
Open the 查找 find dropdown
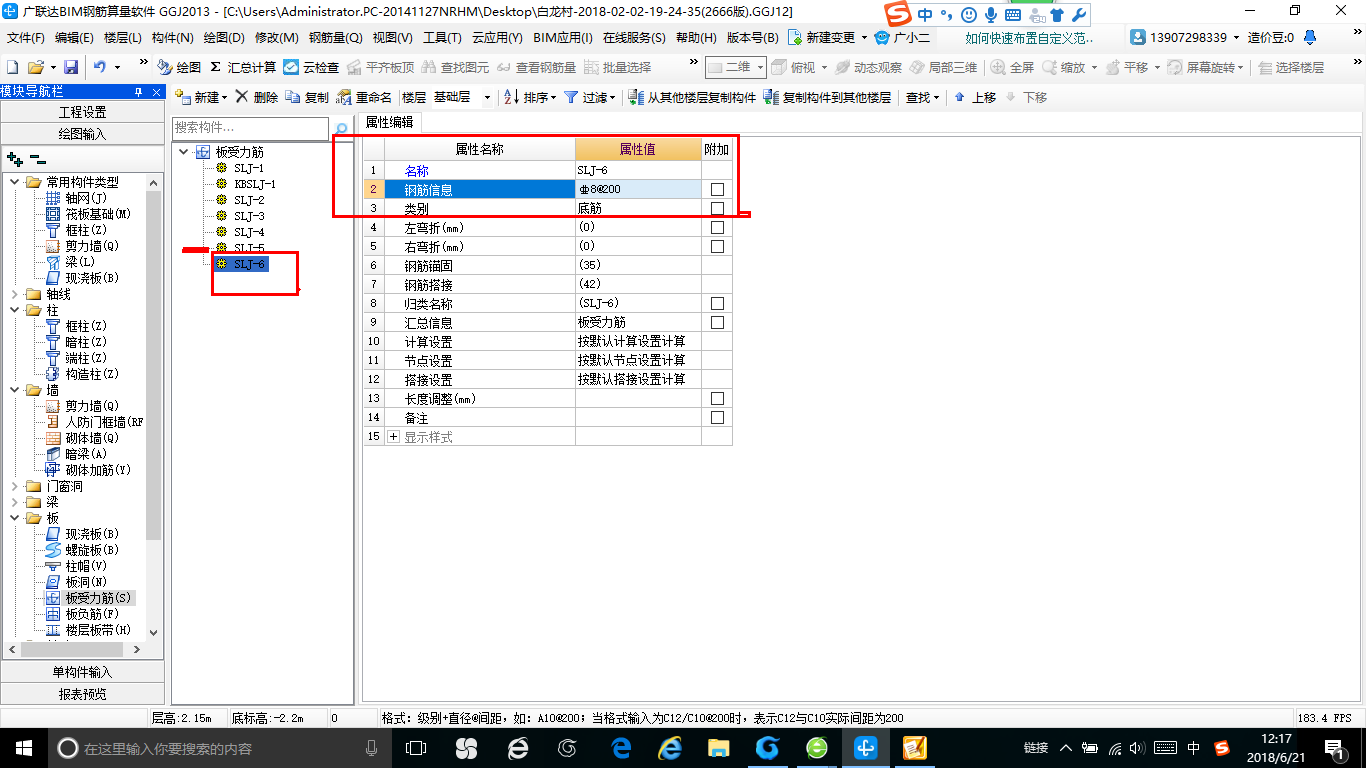pos(922,97)
